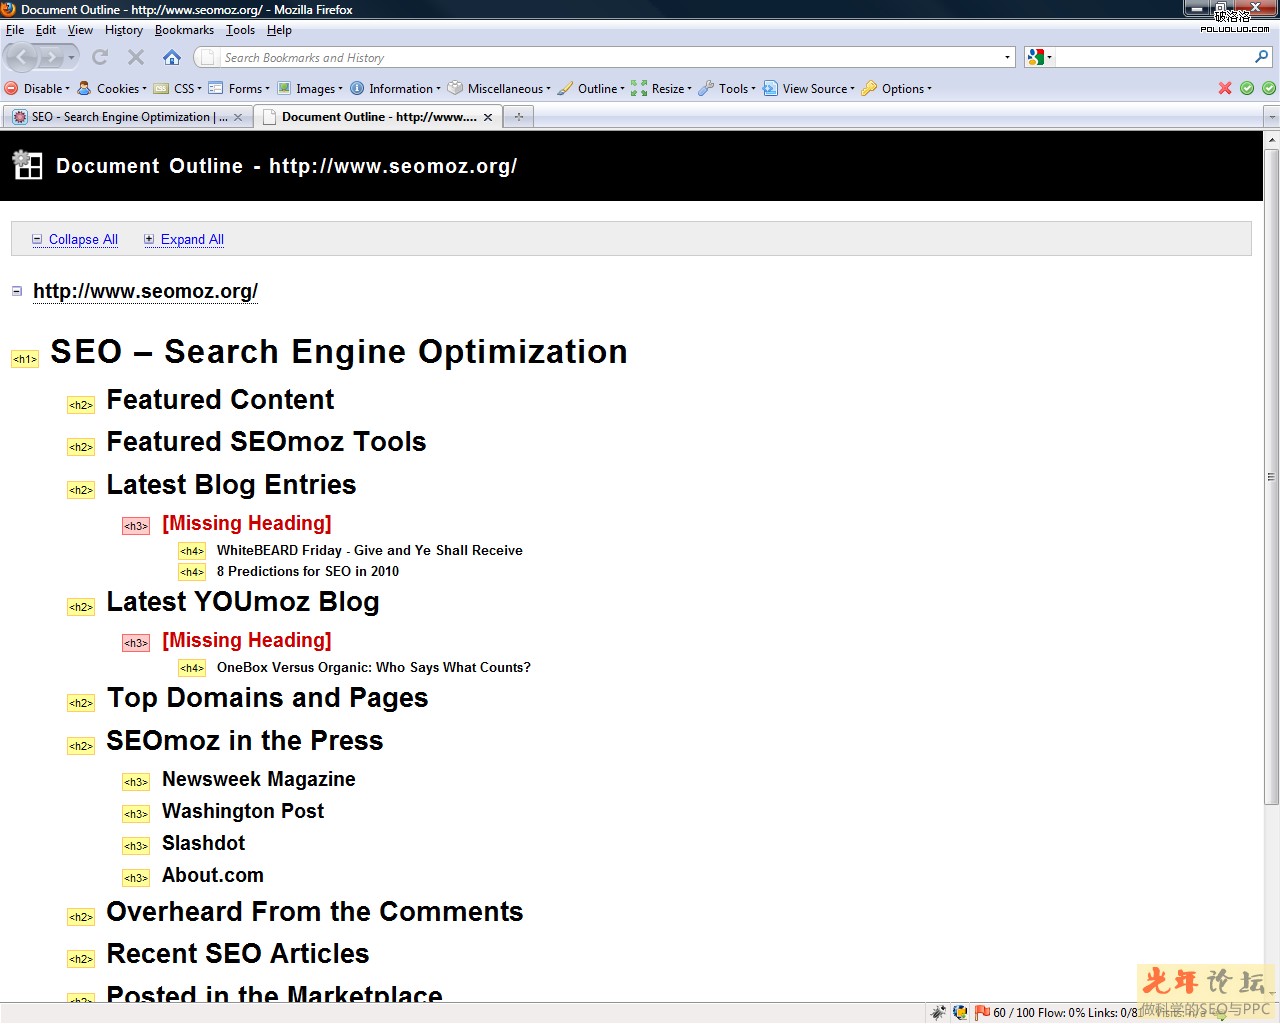Click the h1 tag badge beside SEO heading
Viewport: 1280px width, 1024px height.
[x=24, y=359]
